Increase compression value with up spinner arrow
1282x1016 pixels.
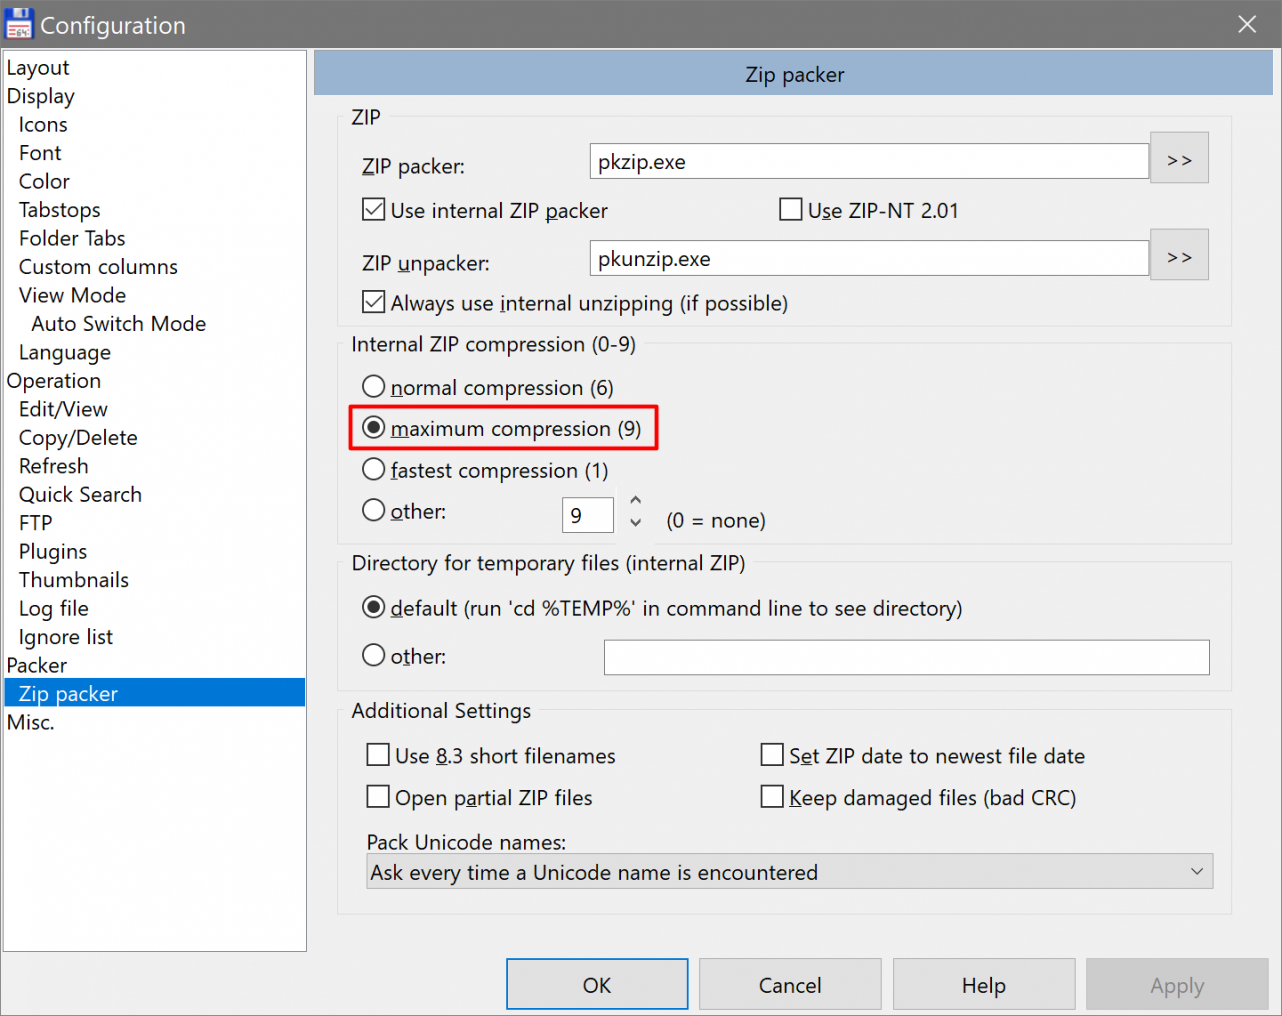[x=635, y=500]
